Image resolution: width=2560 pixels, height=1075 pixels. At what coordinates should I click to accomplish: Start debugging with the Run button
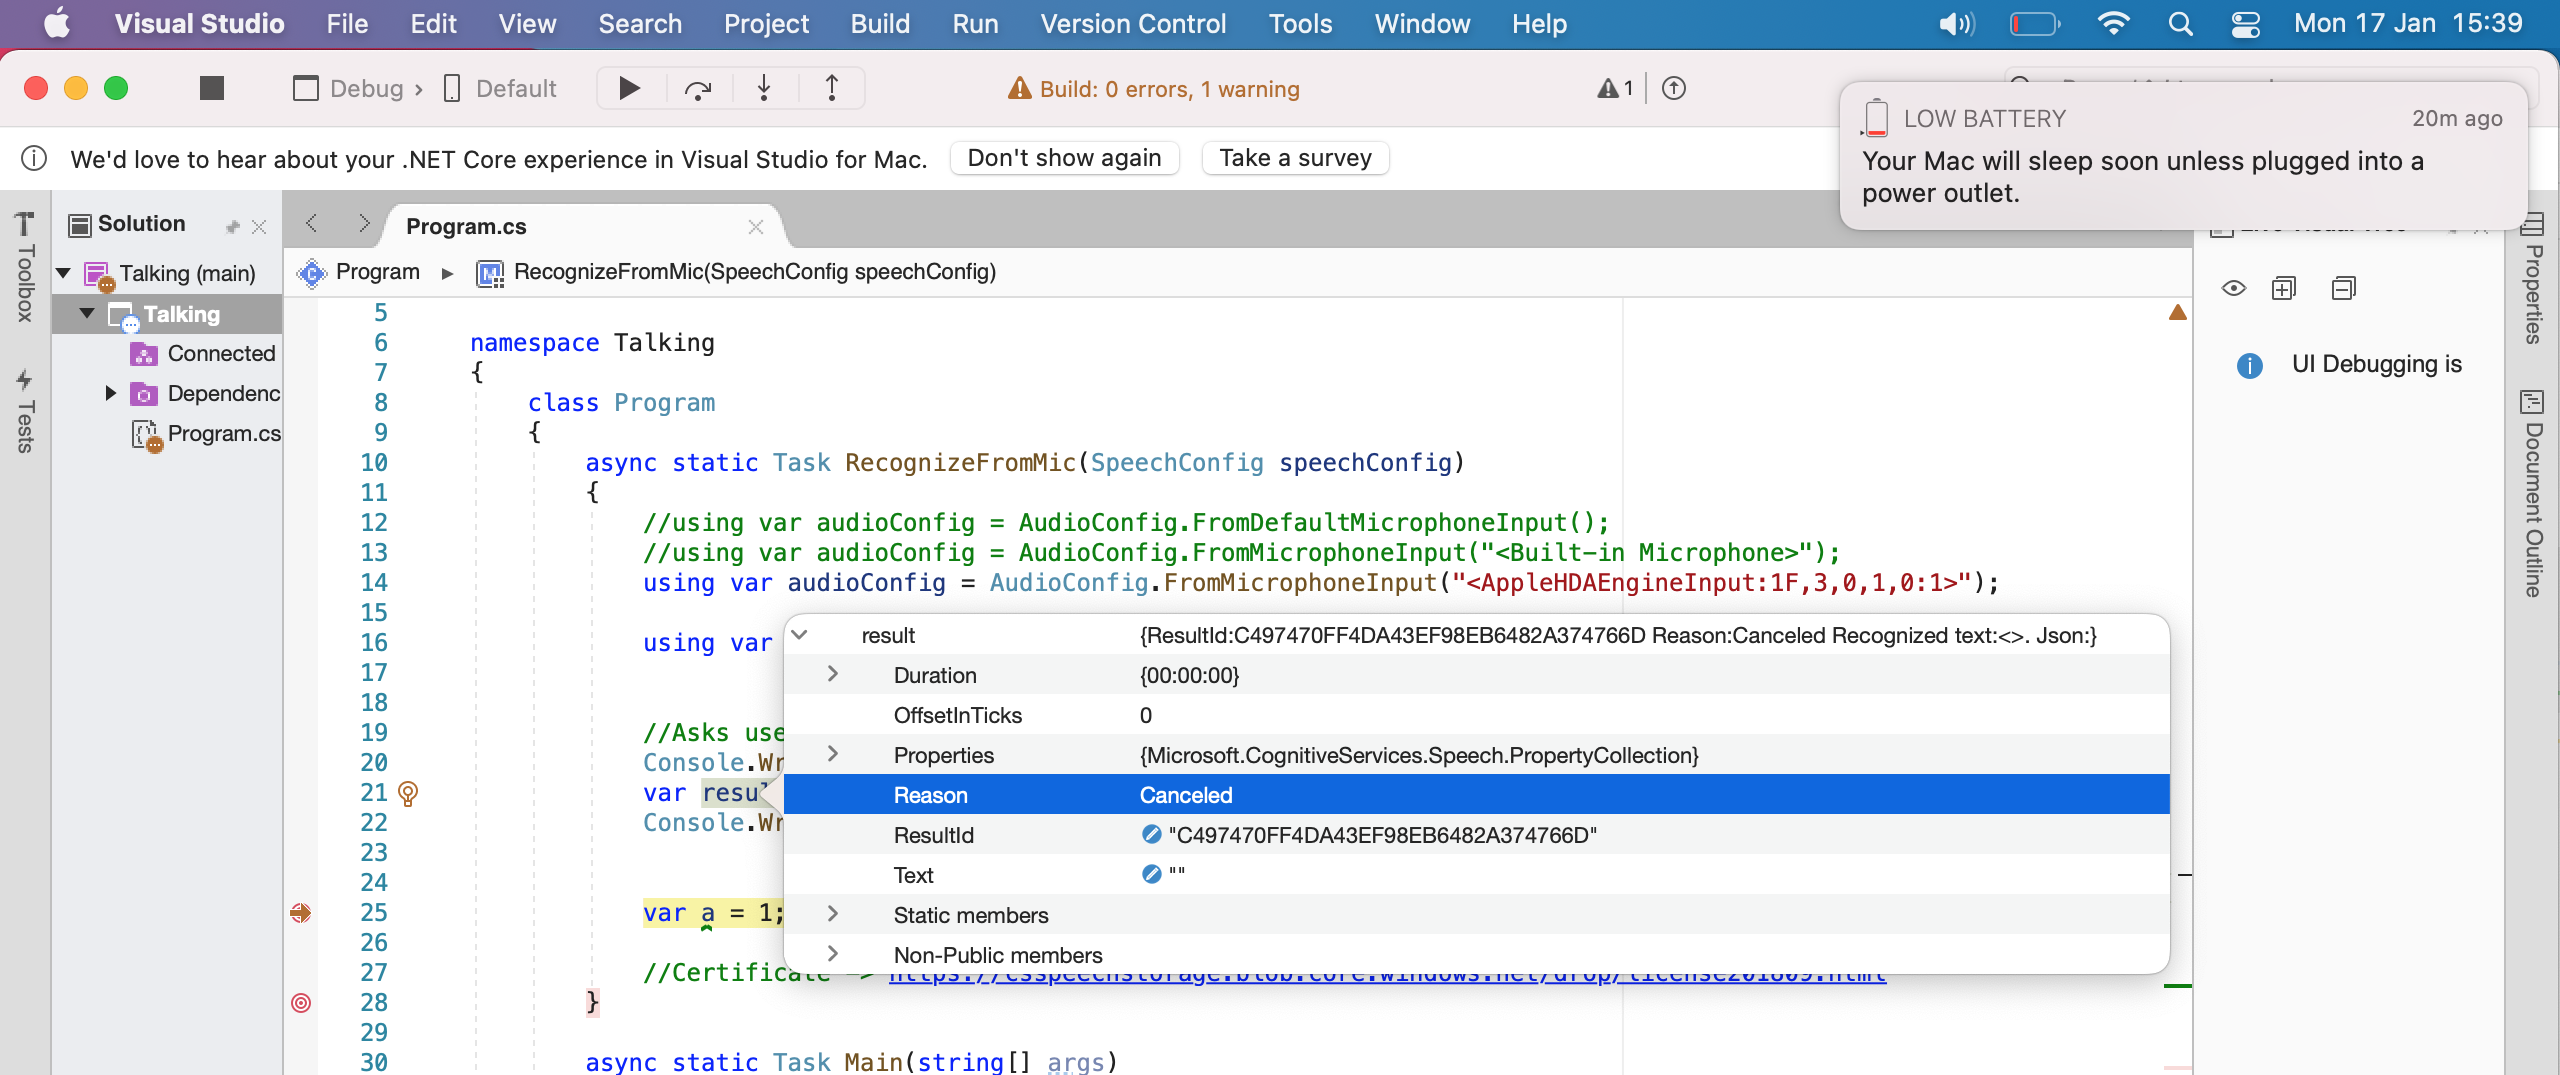coord(628,88)
